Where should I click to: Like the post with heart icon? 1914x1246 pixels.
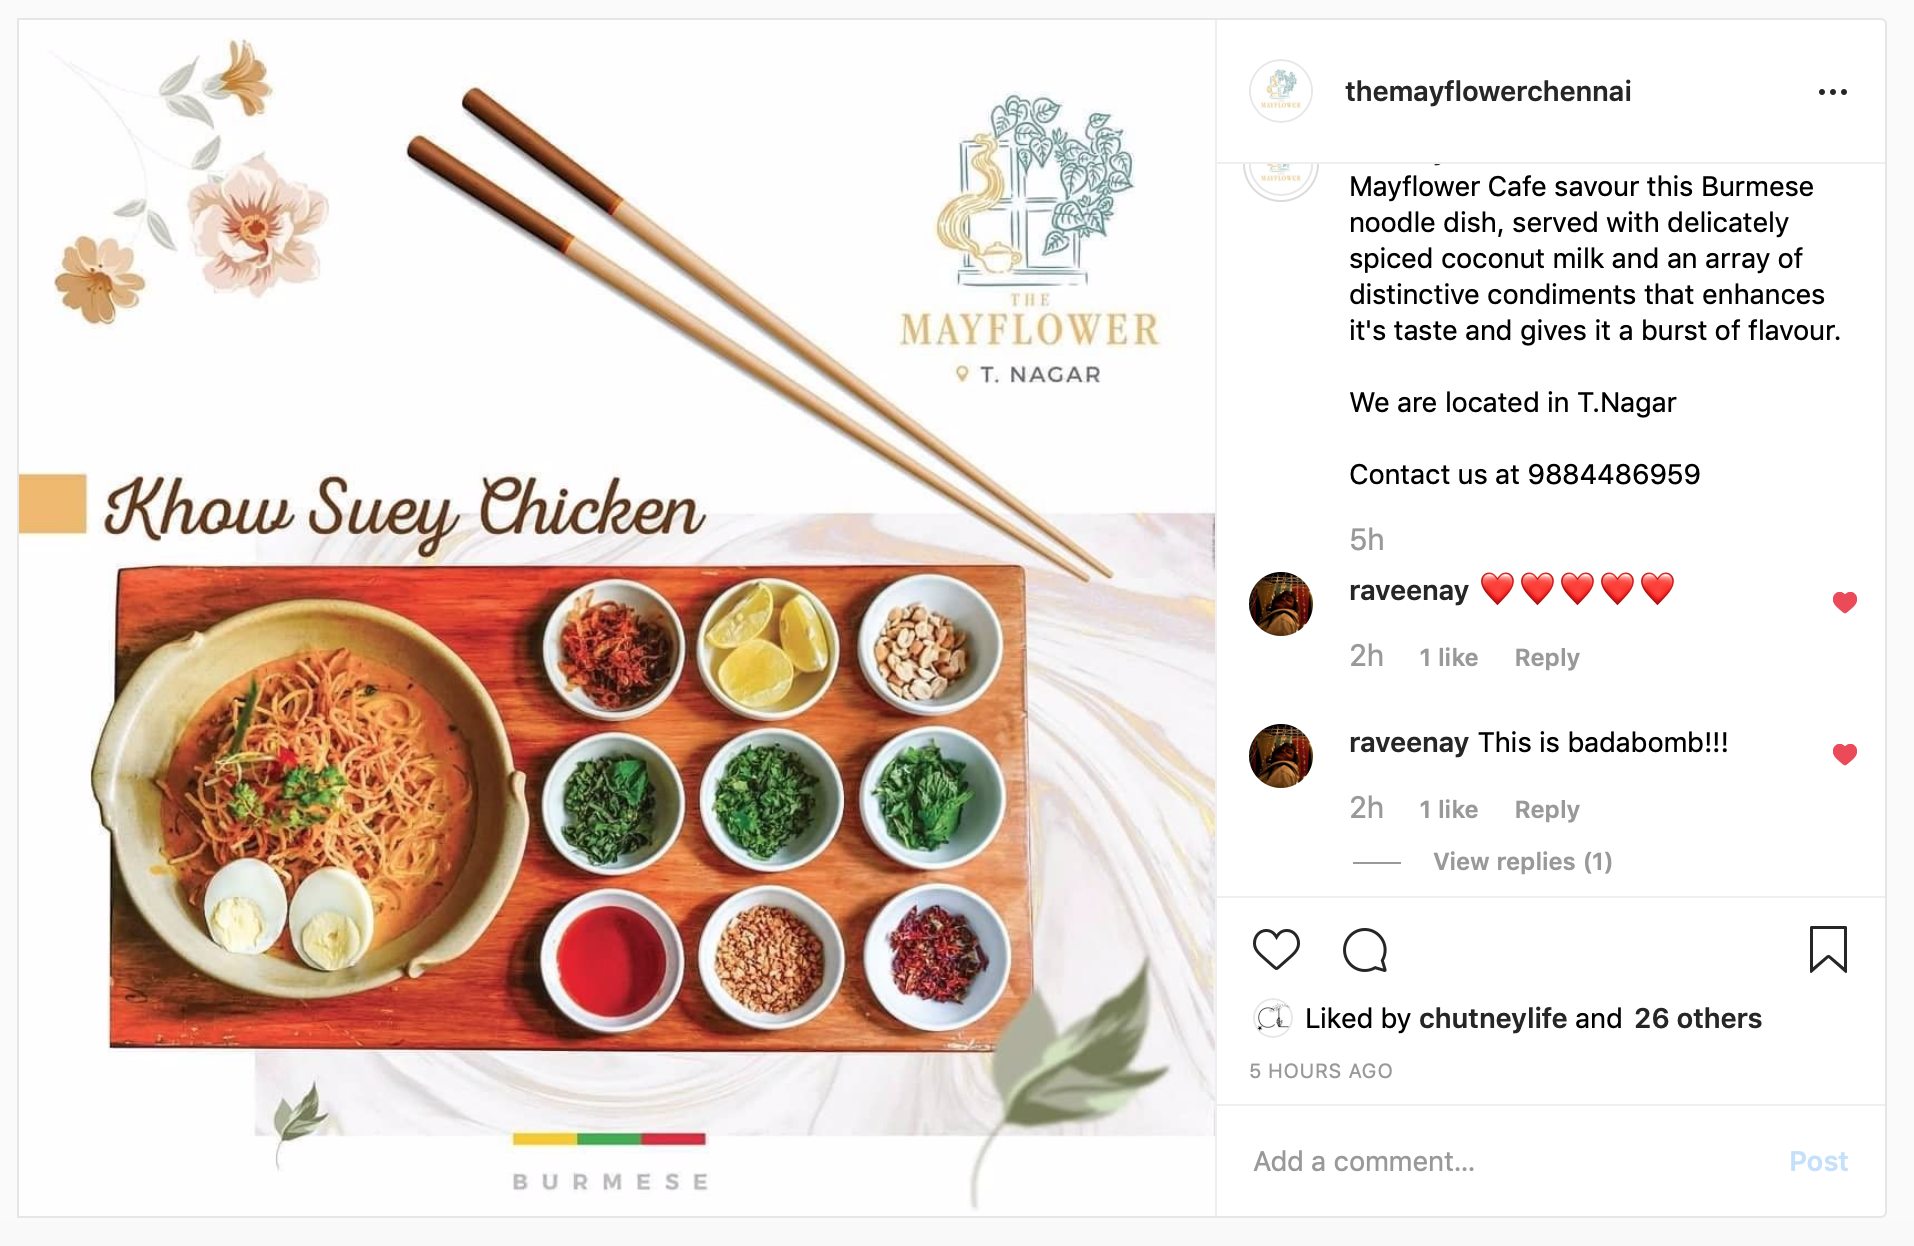click(1276, 949)
